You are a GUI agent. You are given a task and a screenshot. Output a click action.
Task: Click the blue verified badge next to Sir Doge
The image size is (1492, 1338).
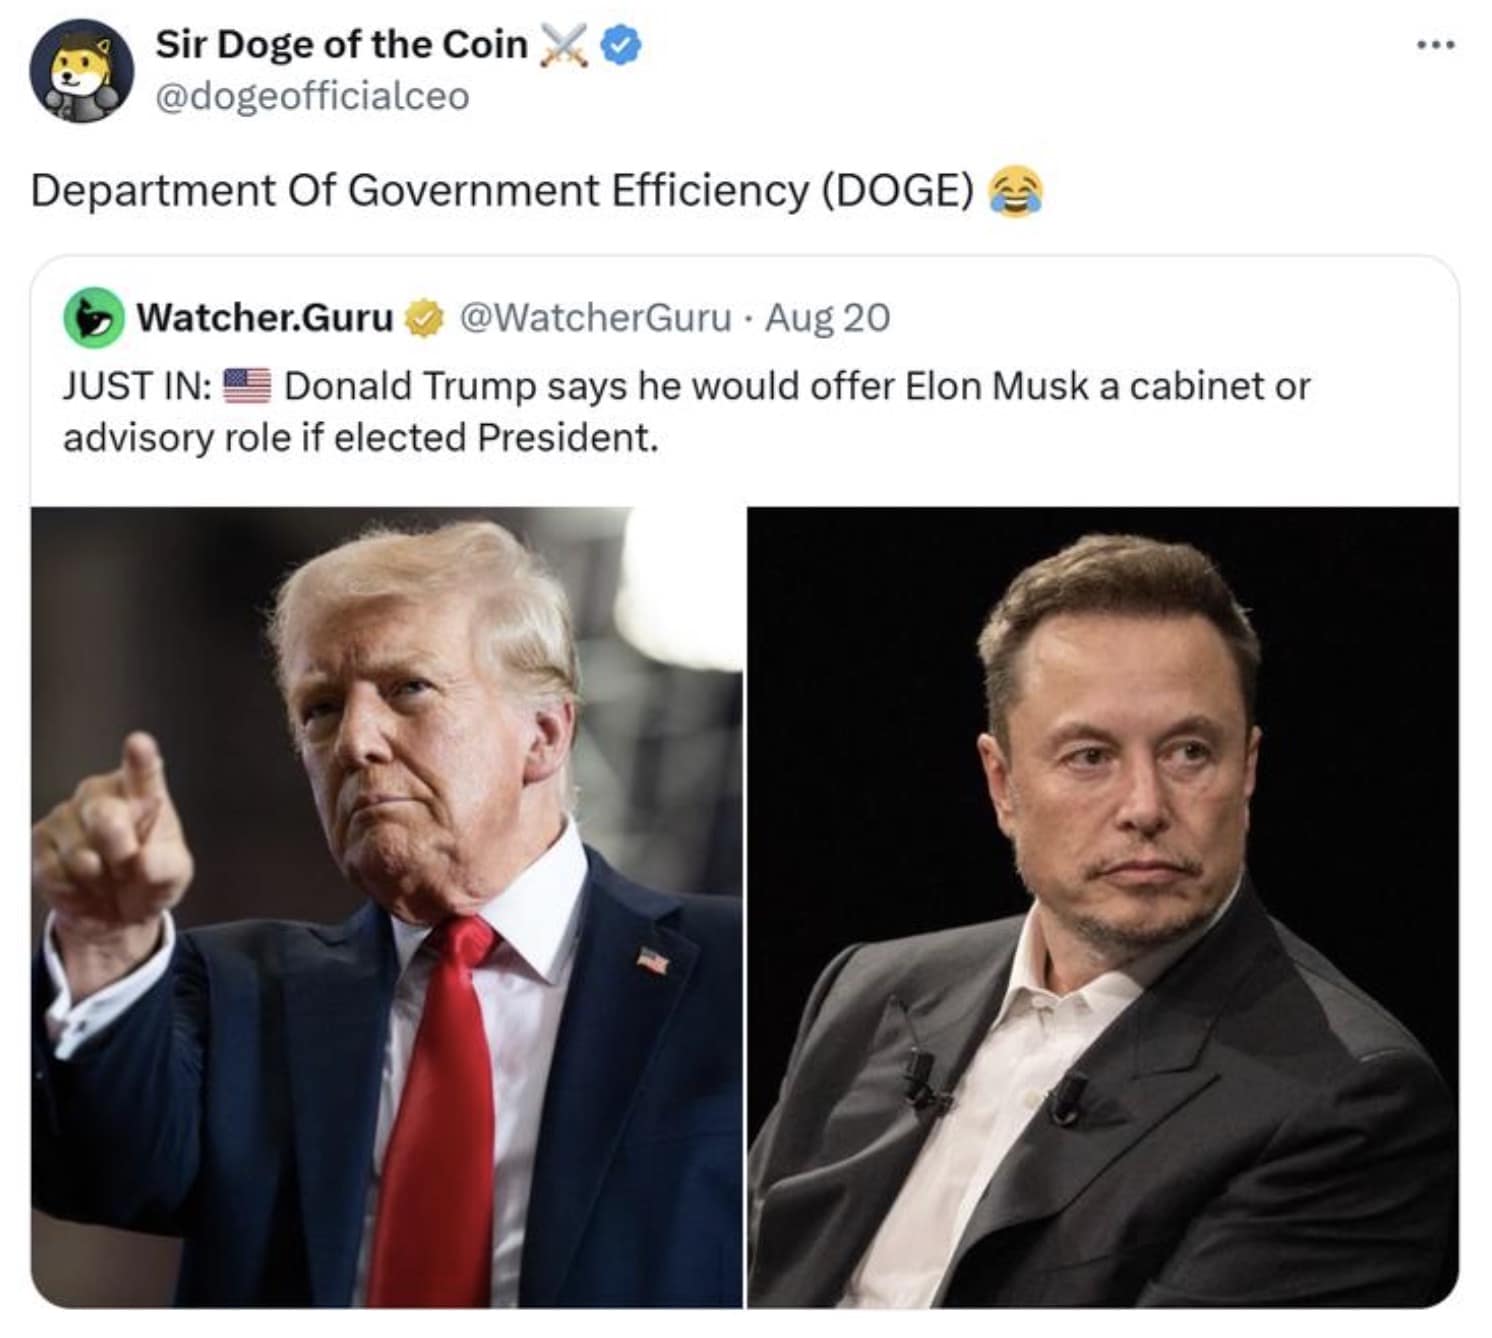[621, 45]
